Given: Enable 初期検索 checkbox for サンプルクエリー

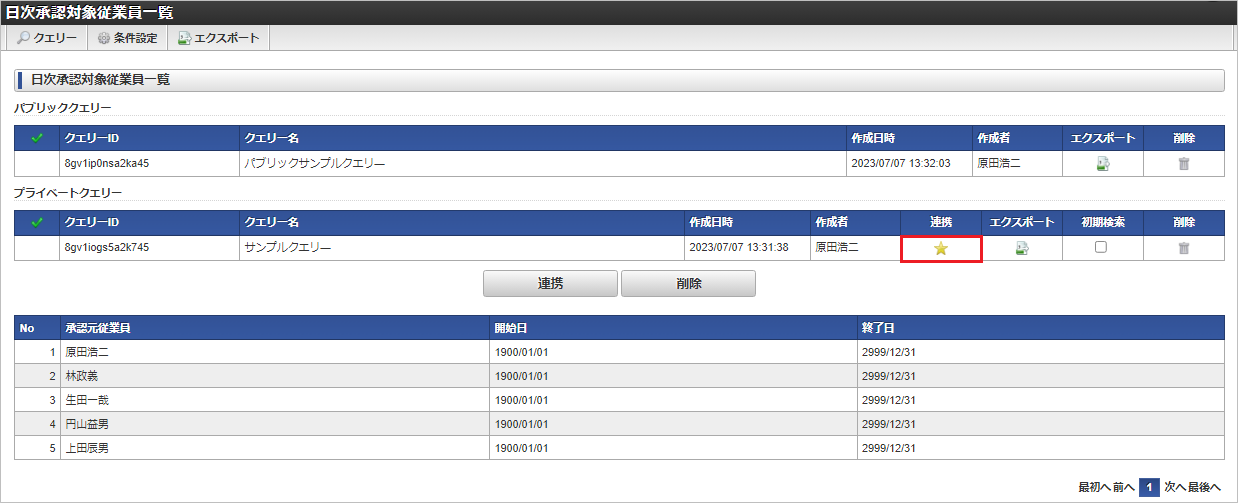Looking at the screenshot, I should click(1101, 247).
